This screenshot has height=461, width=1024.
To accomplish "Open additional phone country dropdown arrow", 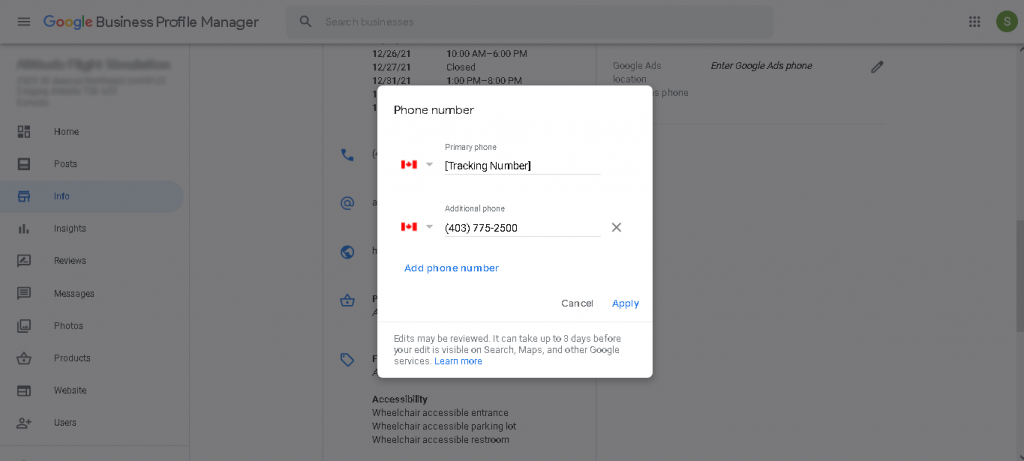I will (x=429, y=227).
